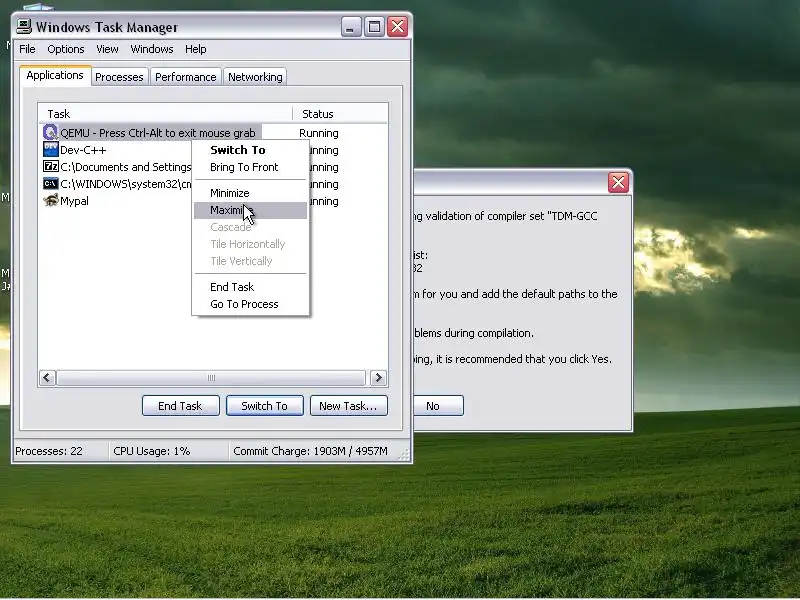Click the cmd icon beside C:\WINDOWS\system32
Screen dimensions: 800x600
click(x=51, y=184)
